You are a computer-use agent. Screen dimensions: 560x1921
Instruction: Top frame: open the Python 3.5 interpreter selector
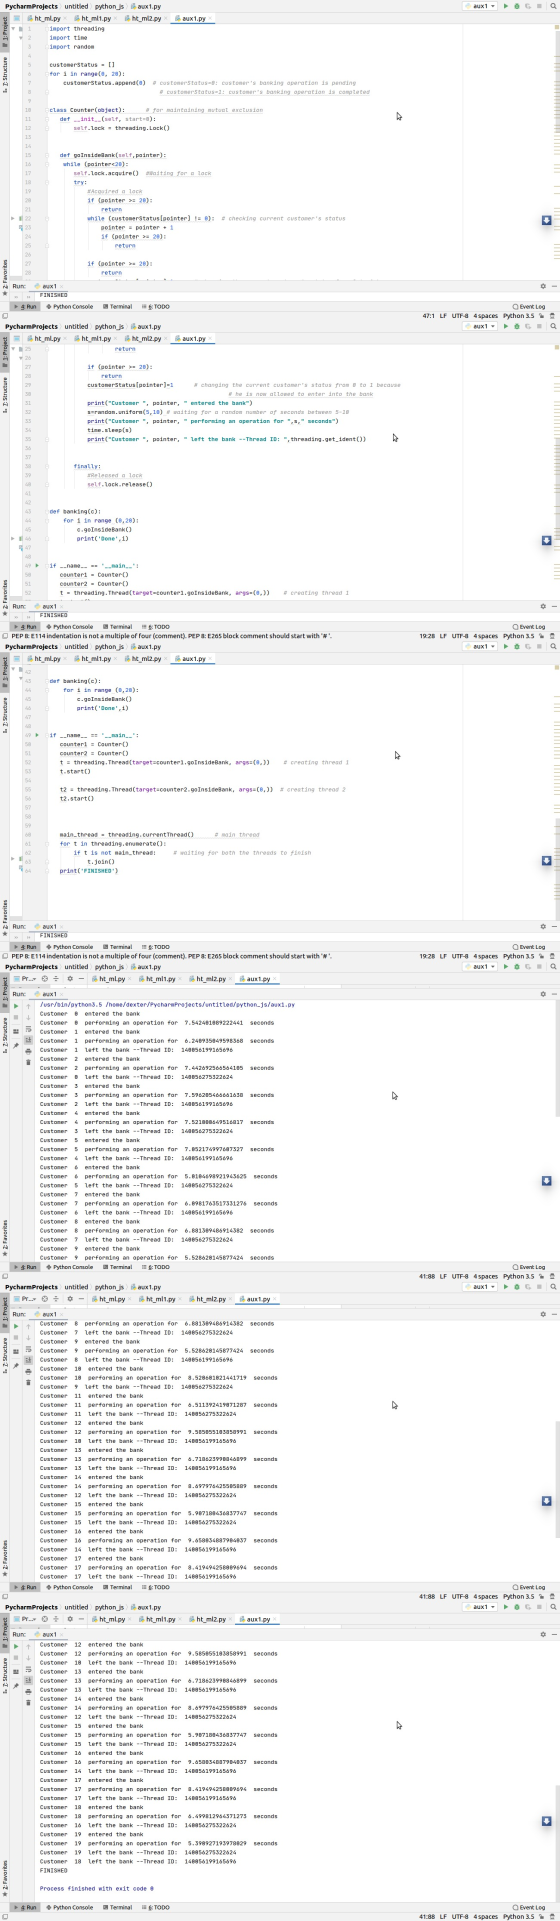pos(518,316)
